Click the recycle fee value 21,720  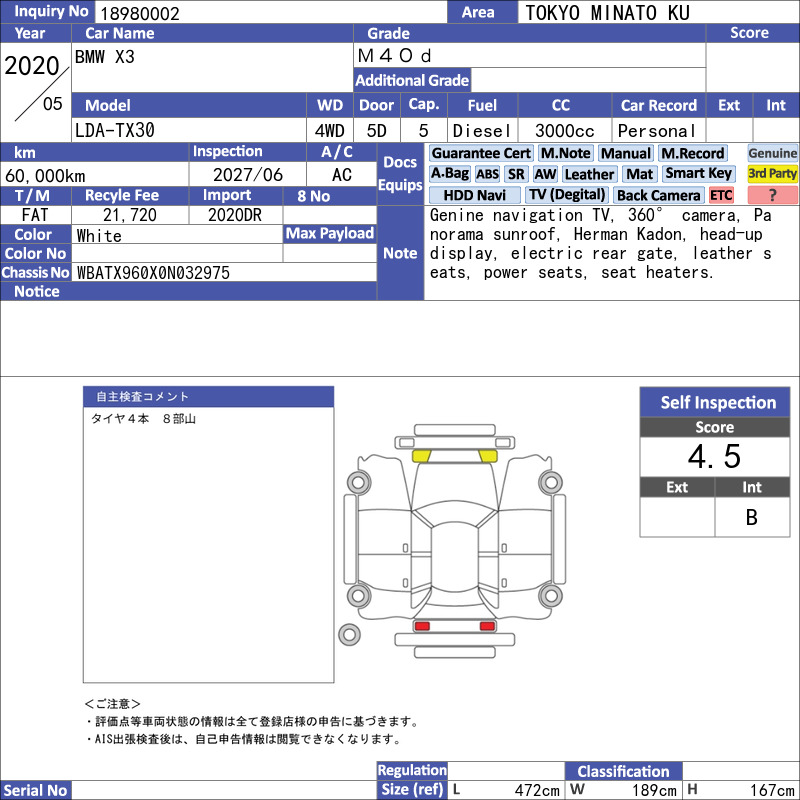130,215
